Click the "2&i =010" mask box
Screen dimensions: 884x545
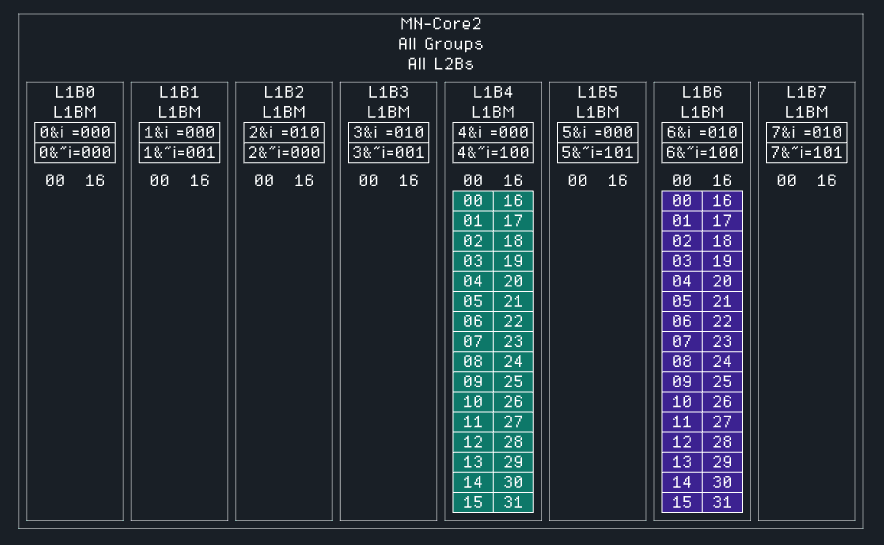pos(284,132)
